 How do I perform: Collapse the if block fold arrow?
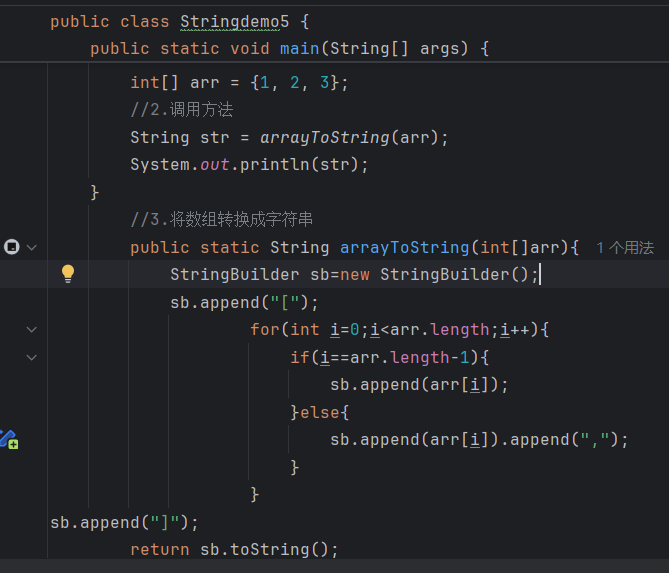(32, 358)
